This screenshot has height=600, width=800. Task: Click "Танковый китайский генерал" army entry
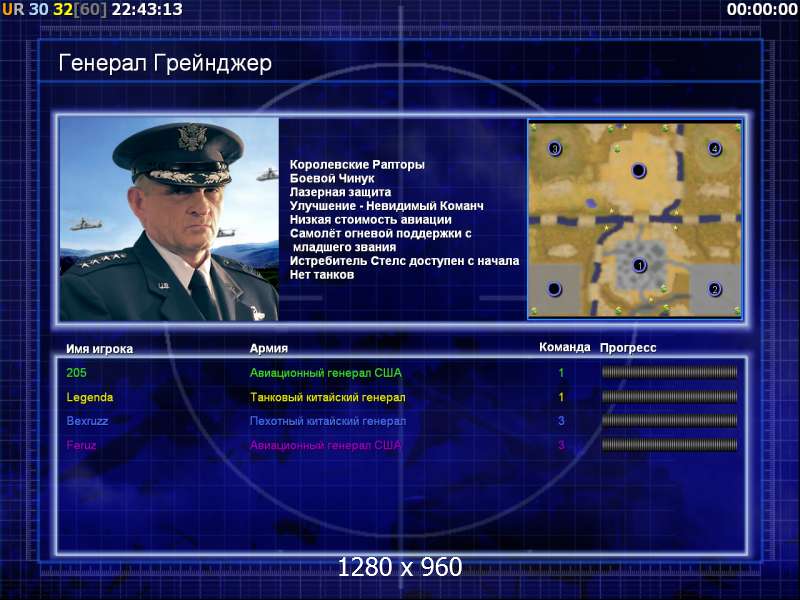pos(328,397)
